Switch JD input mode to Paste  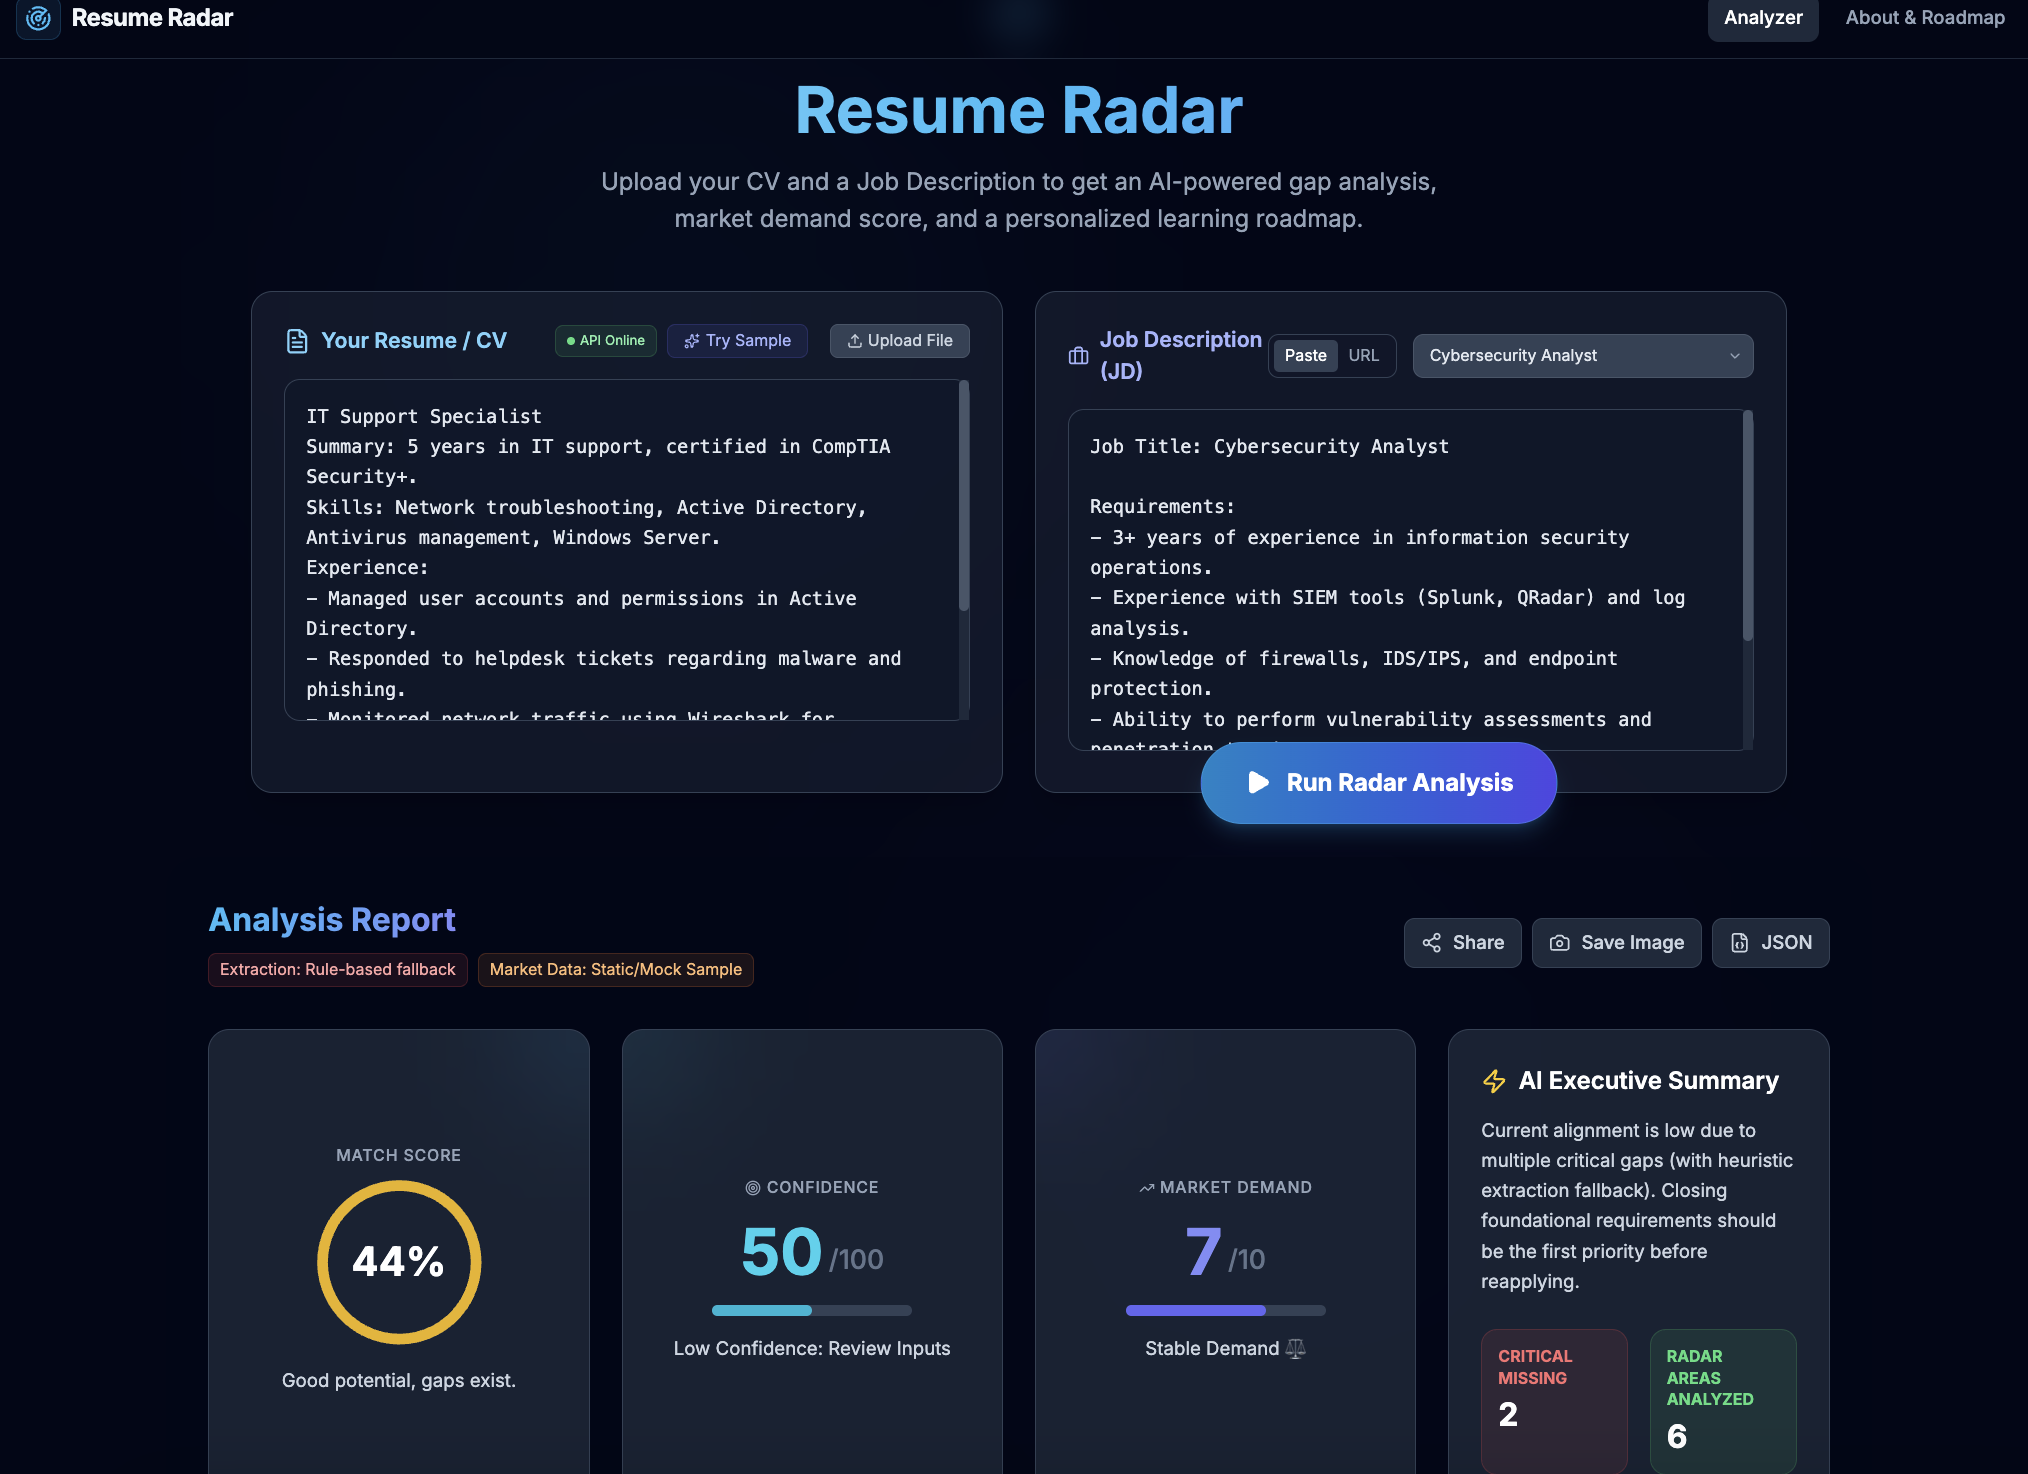1305,356
